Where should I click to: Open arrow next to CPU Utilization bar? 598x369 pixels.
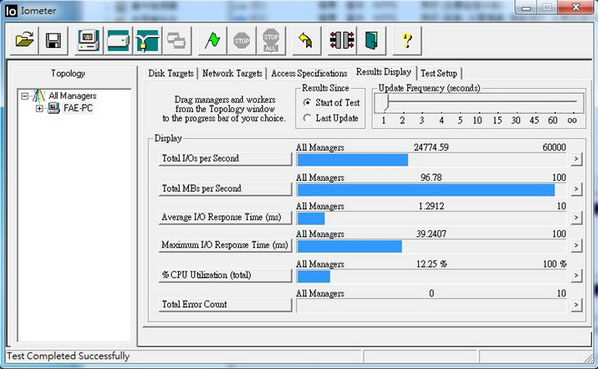[x=576, y=275]
